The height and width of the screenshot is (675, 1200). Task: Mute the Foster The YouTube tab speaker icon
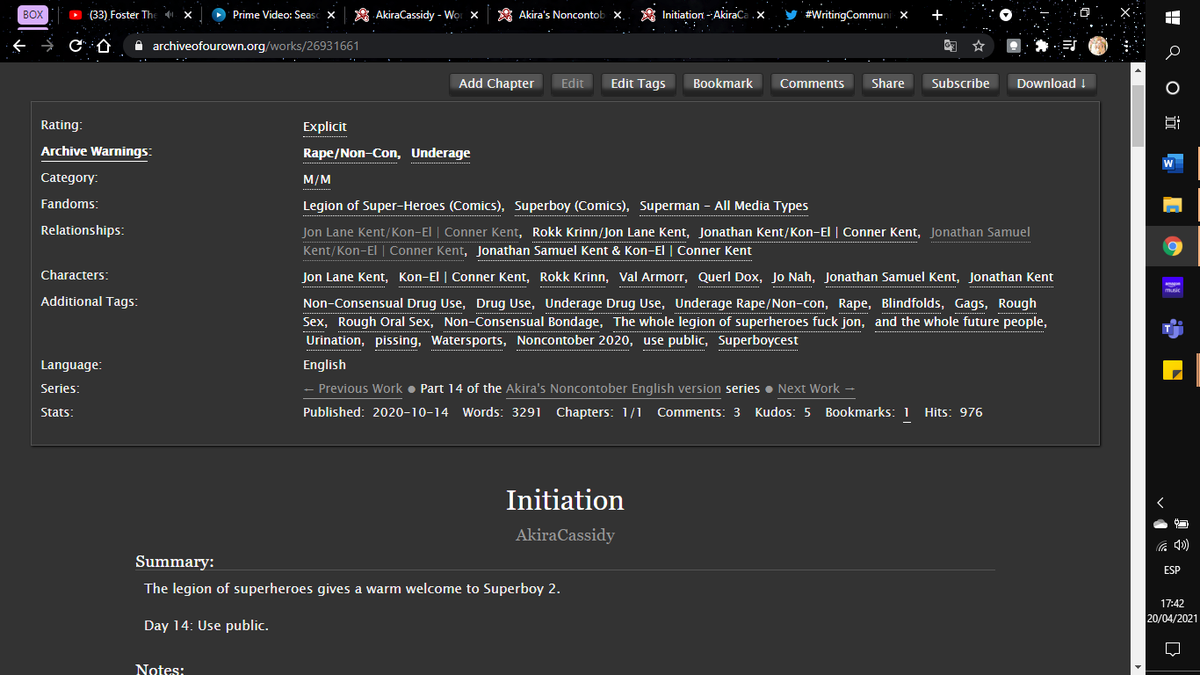coord(170,15)
